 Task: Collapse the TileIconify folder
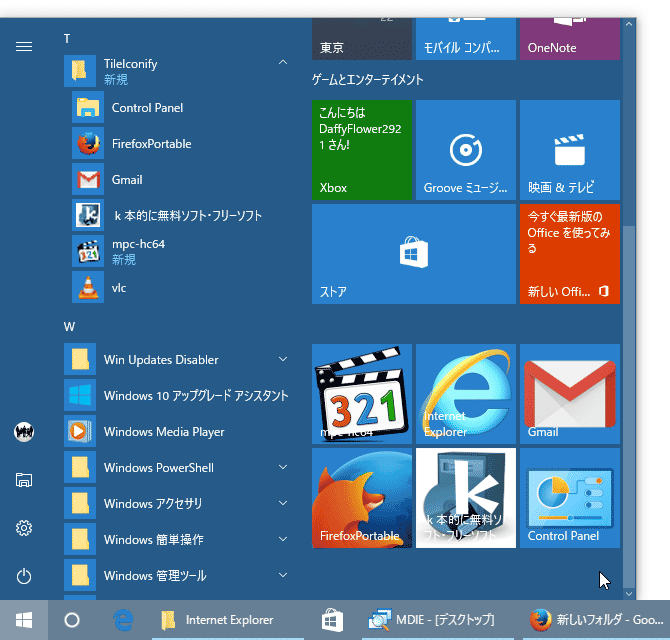pyautogui.click(x=283, y=62)
